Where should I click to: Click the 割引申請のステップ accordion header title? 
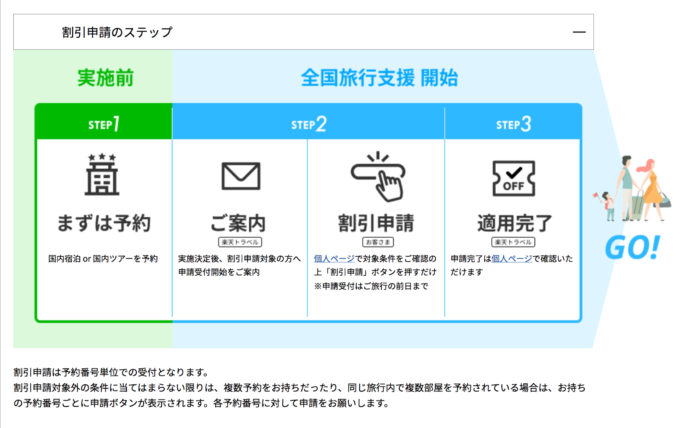click(117, 32)
